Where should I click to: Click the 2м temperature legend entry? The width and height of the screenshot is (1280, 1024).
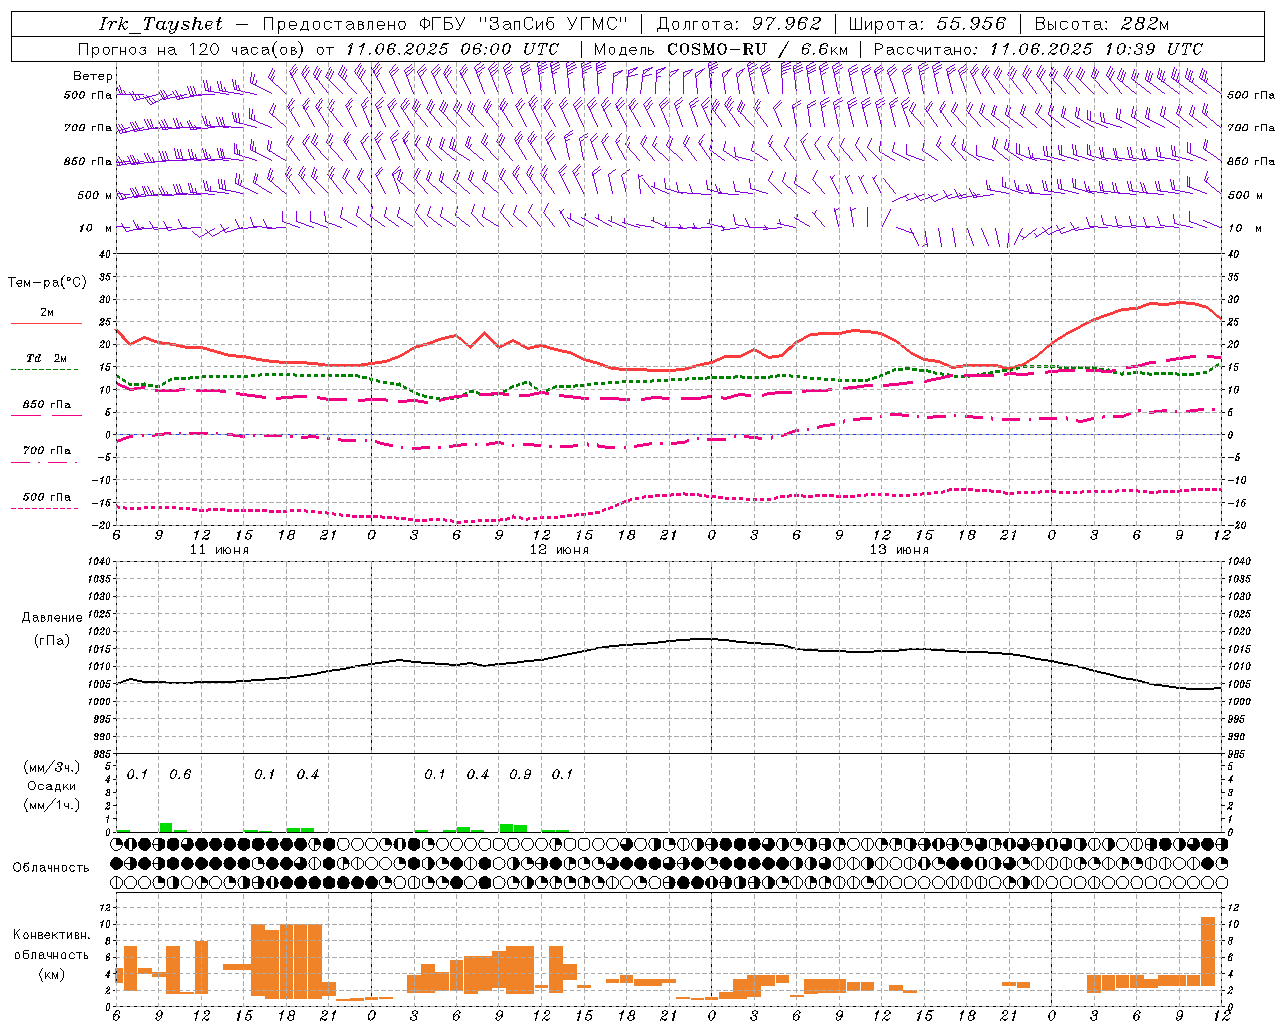point(47,313)
